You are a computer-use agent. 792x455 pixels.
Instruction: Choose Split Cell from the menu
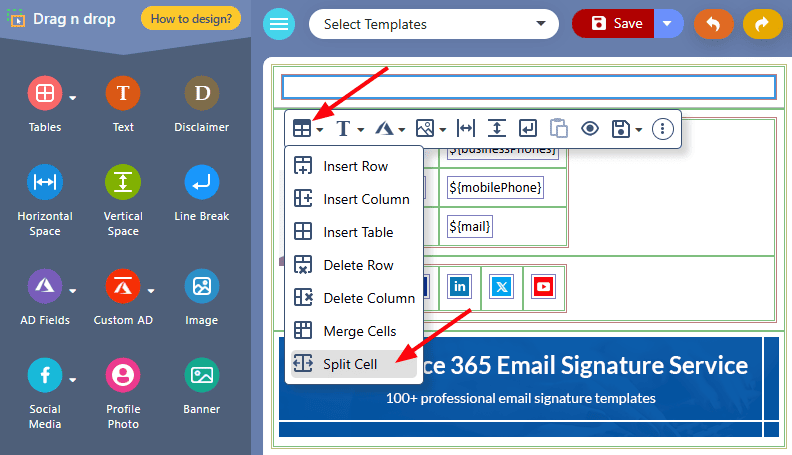[x=354, y=364]
